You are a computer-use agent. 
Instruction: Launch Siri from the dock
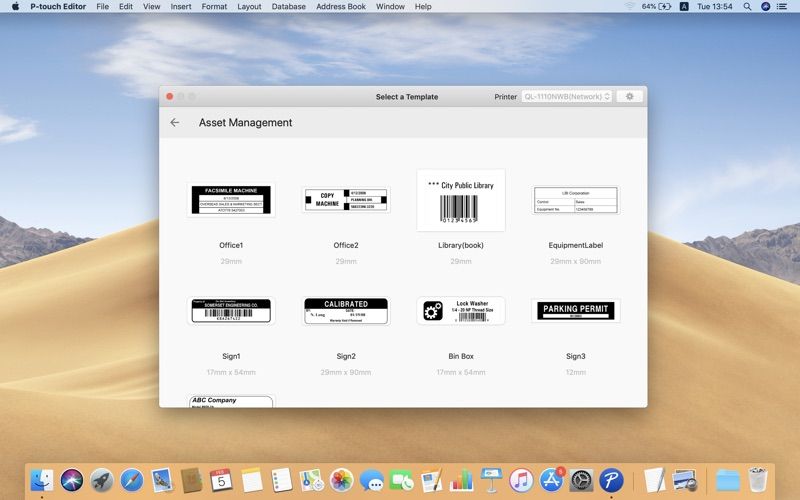click(72, 480)
